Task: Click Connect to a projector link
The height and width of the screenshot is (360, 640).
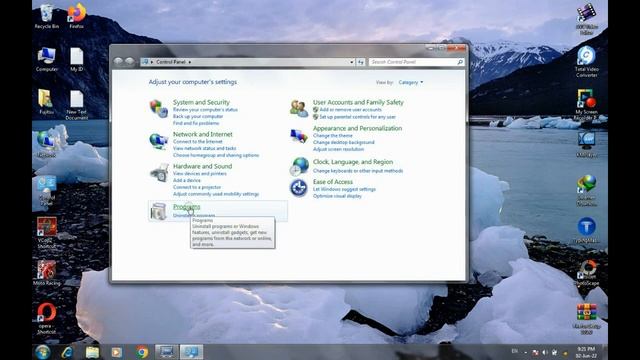Action: [197, 187]
